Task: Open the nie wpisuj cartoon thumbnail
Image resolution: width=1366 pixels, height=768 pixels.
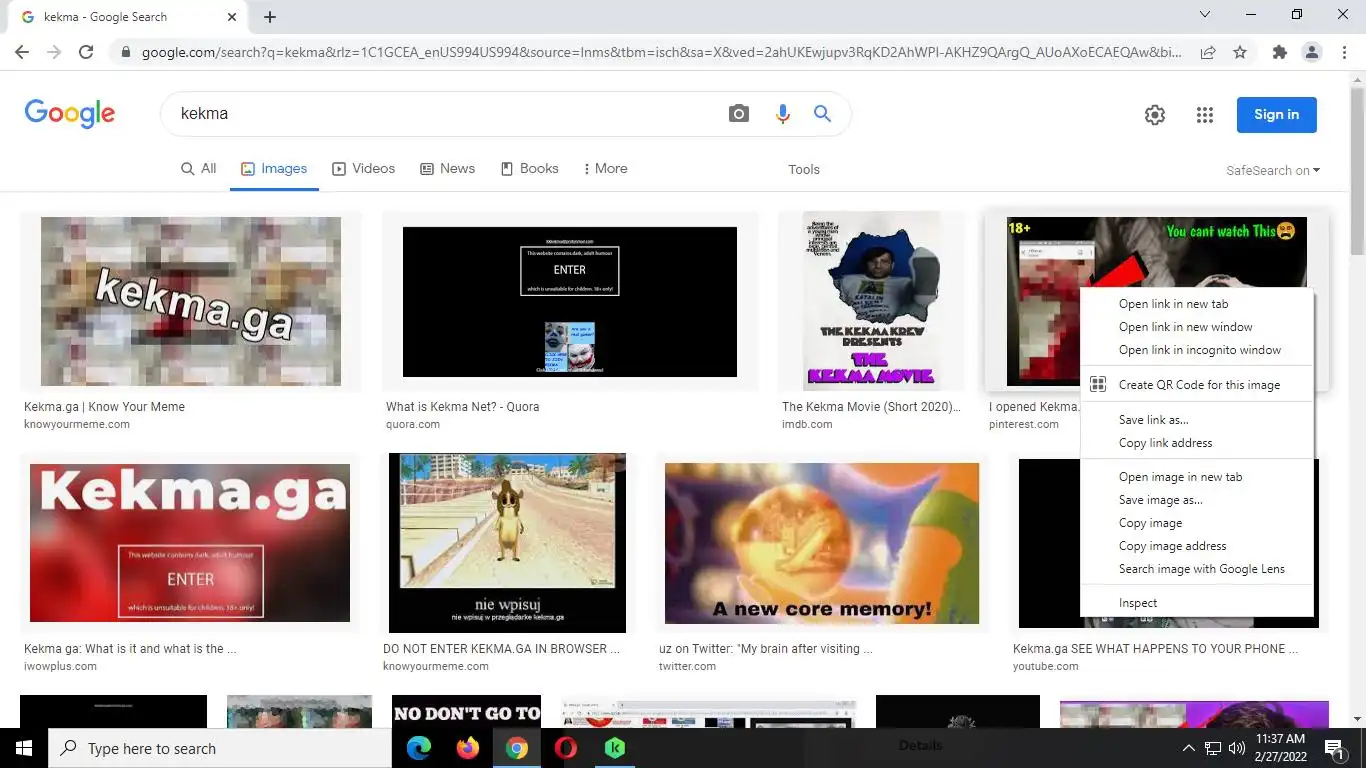Action: pyautogui.click(x=507, y=542)
